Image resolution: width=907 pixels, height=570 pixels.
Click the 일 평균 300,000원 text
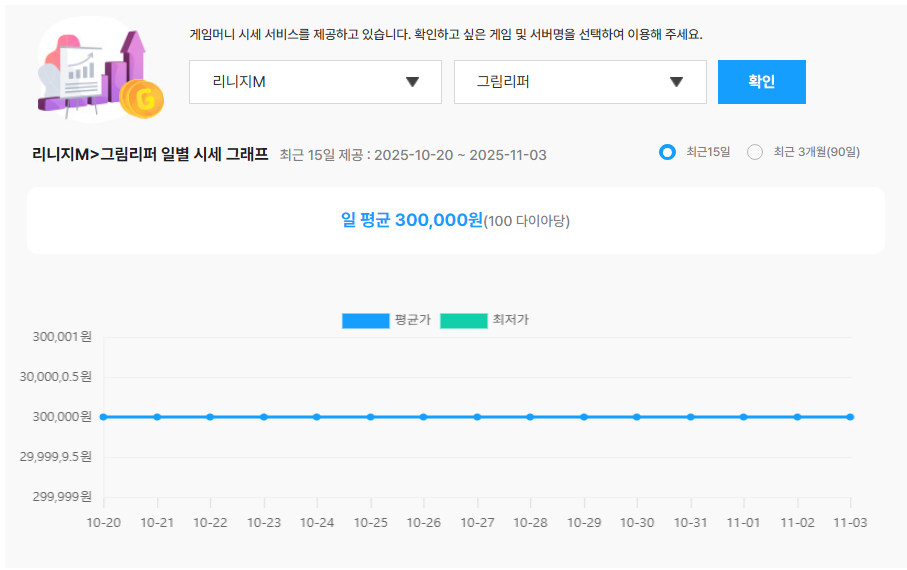[412, 220]
